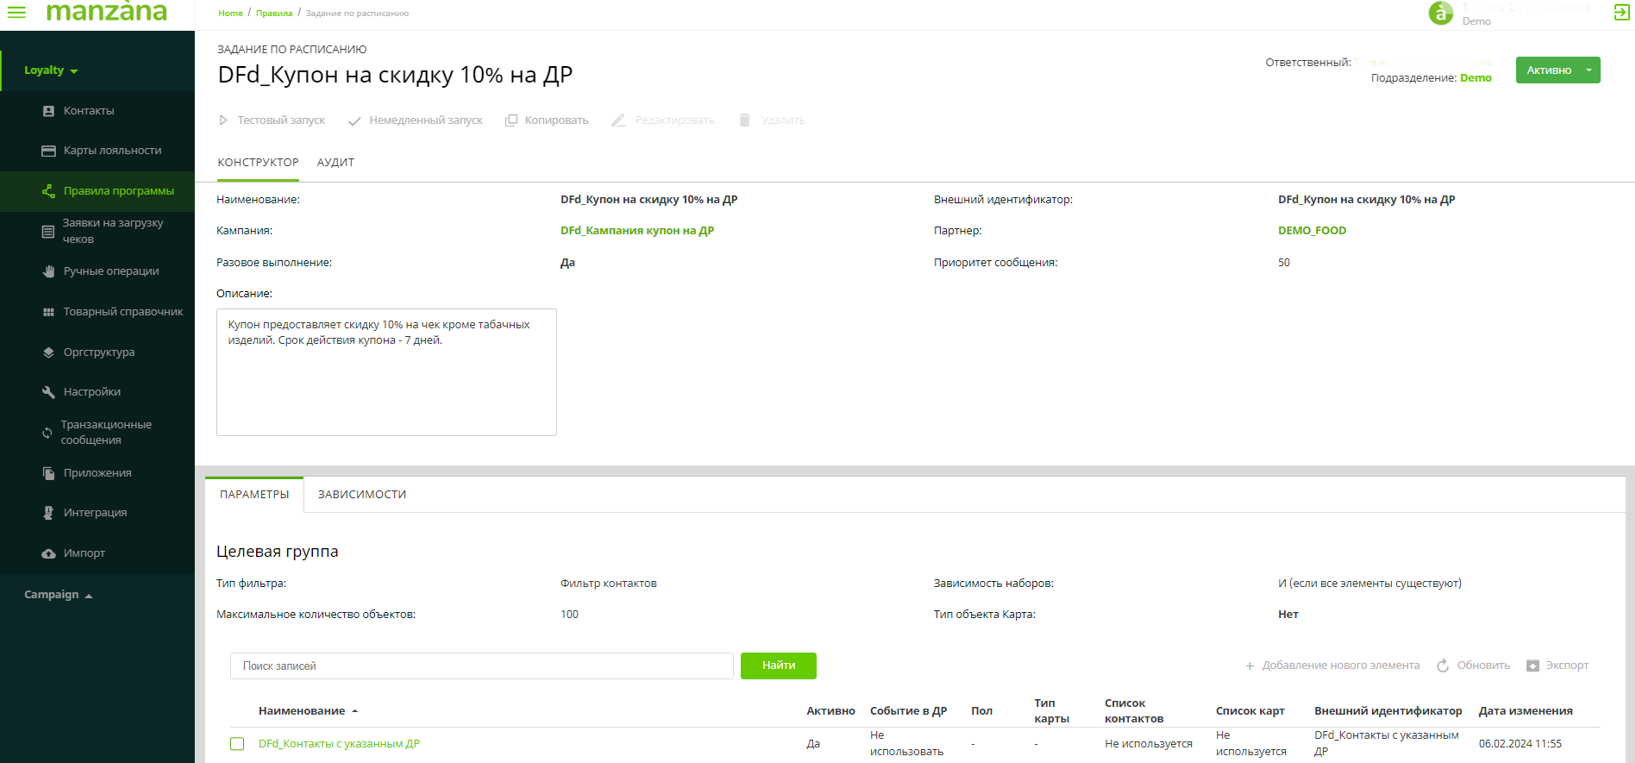This screenshot has height=763, width=1635.
Task: Open the Зависимости tab
Action: (x=362, y=494)
